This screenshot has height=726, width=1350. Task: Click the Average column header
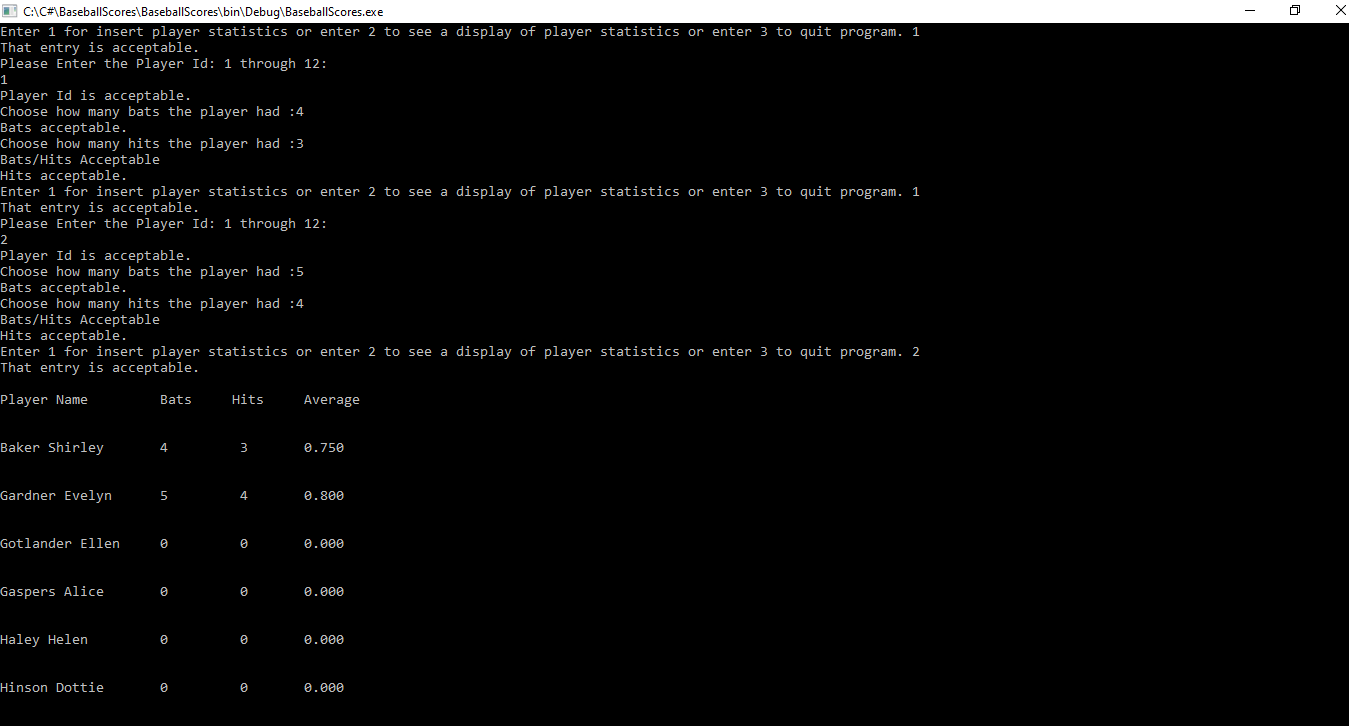coord(332,400)
